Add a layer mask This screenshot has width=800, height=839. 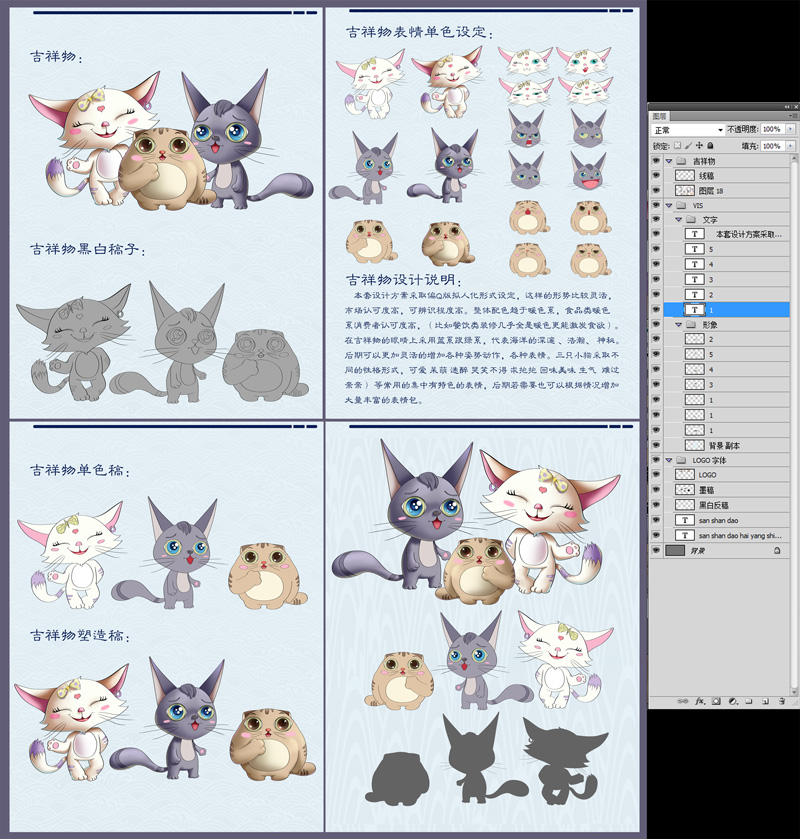(x=717, y=701)
